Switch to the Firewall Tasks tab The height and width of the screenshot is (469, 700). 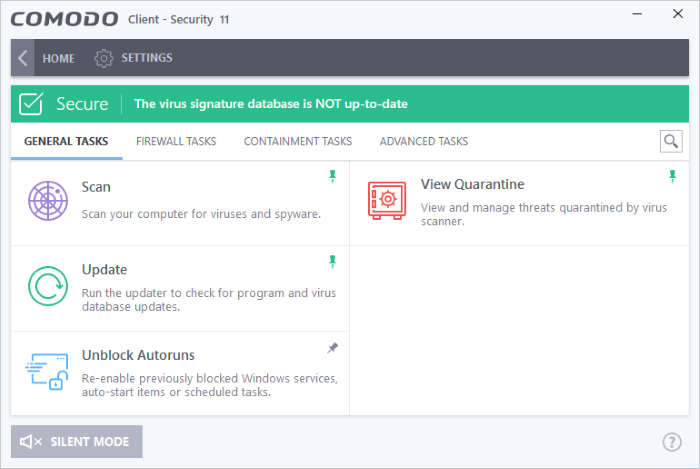tap(176, 142)
